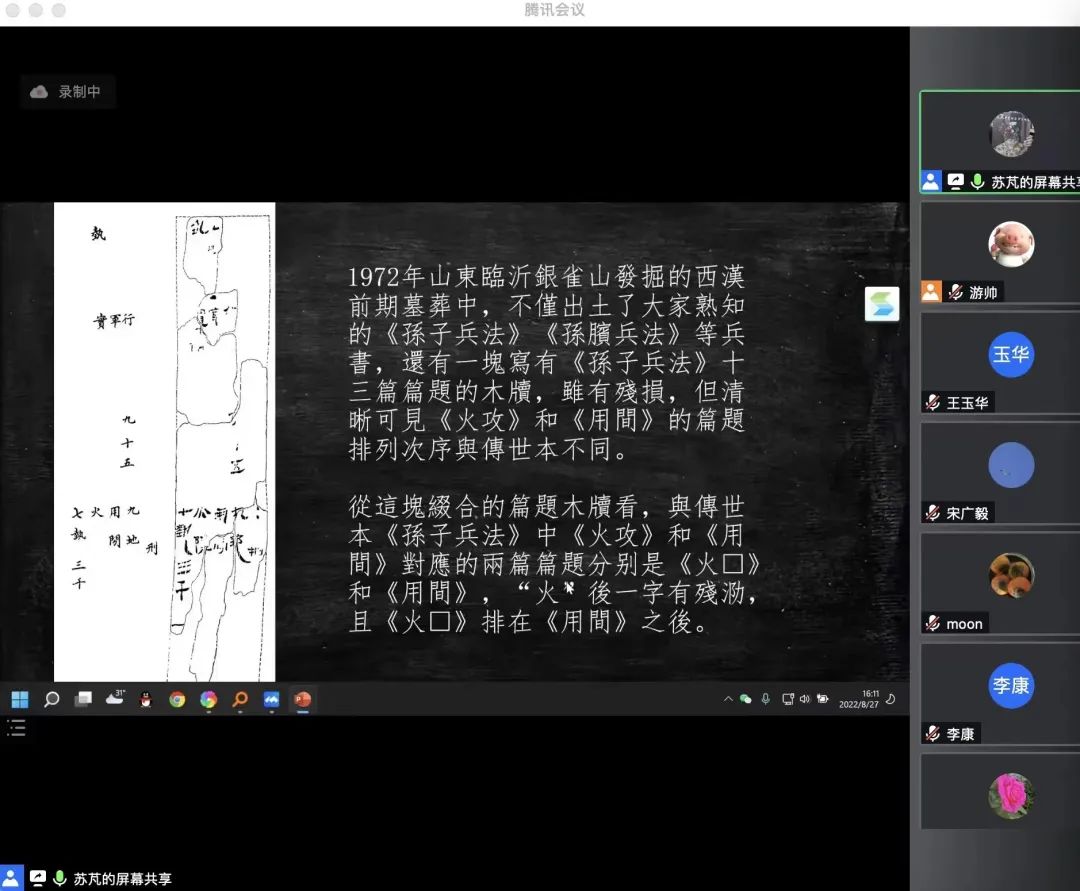Click the taskbar Search magnifier icon
Image resolution: width=1080 pixels, height=891 pixels.
click(x=52, y=699)
